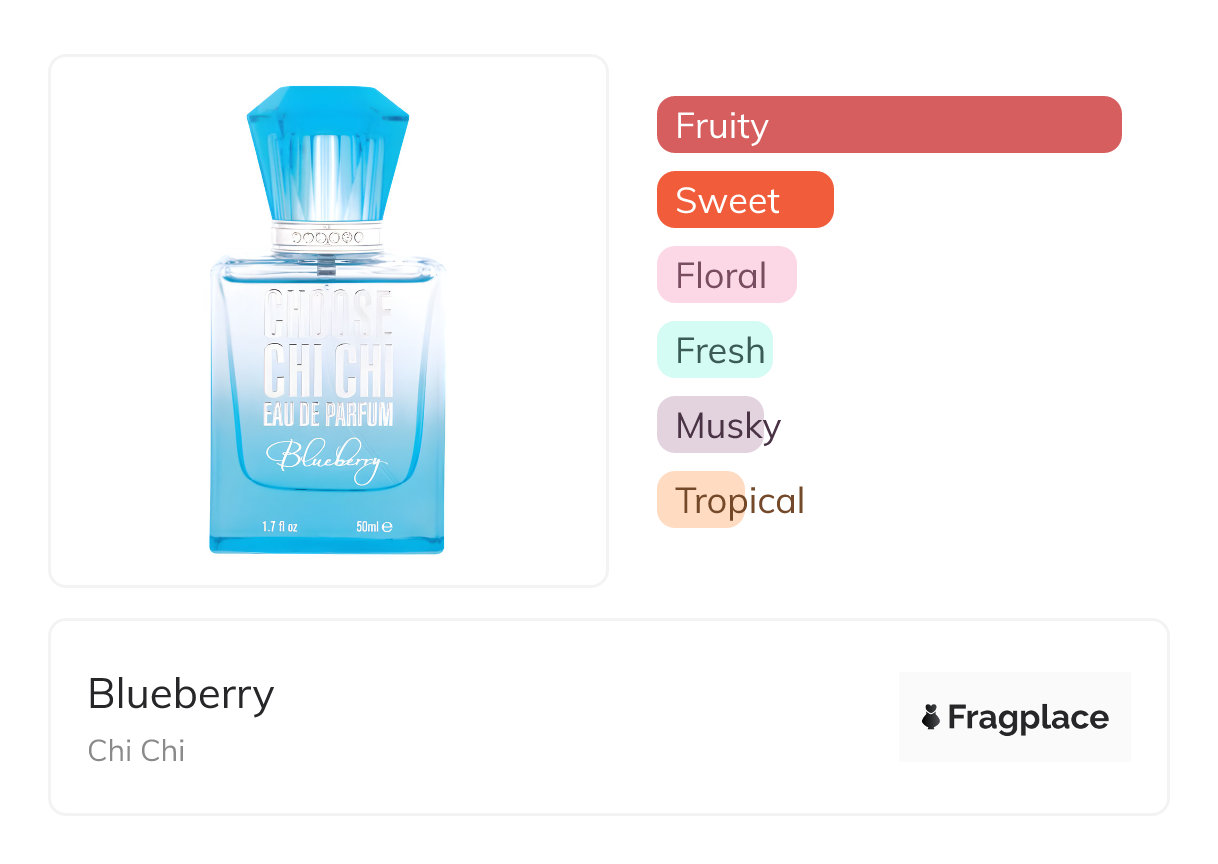Image resolution: width=1218 pixels, height=864 pixels.
Task: Click the EAU DE PARFUM bottle text
Action: tap(327, 414)
